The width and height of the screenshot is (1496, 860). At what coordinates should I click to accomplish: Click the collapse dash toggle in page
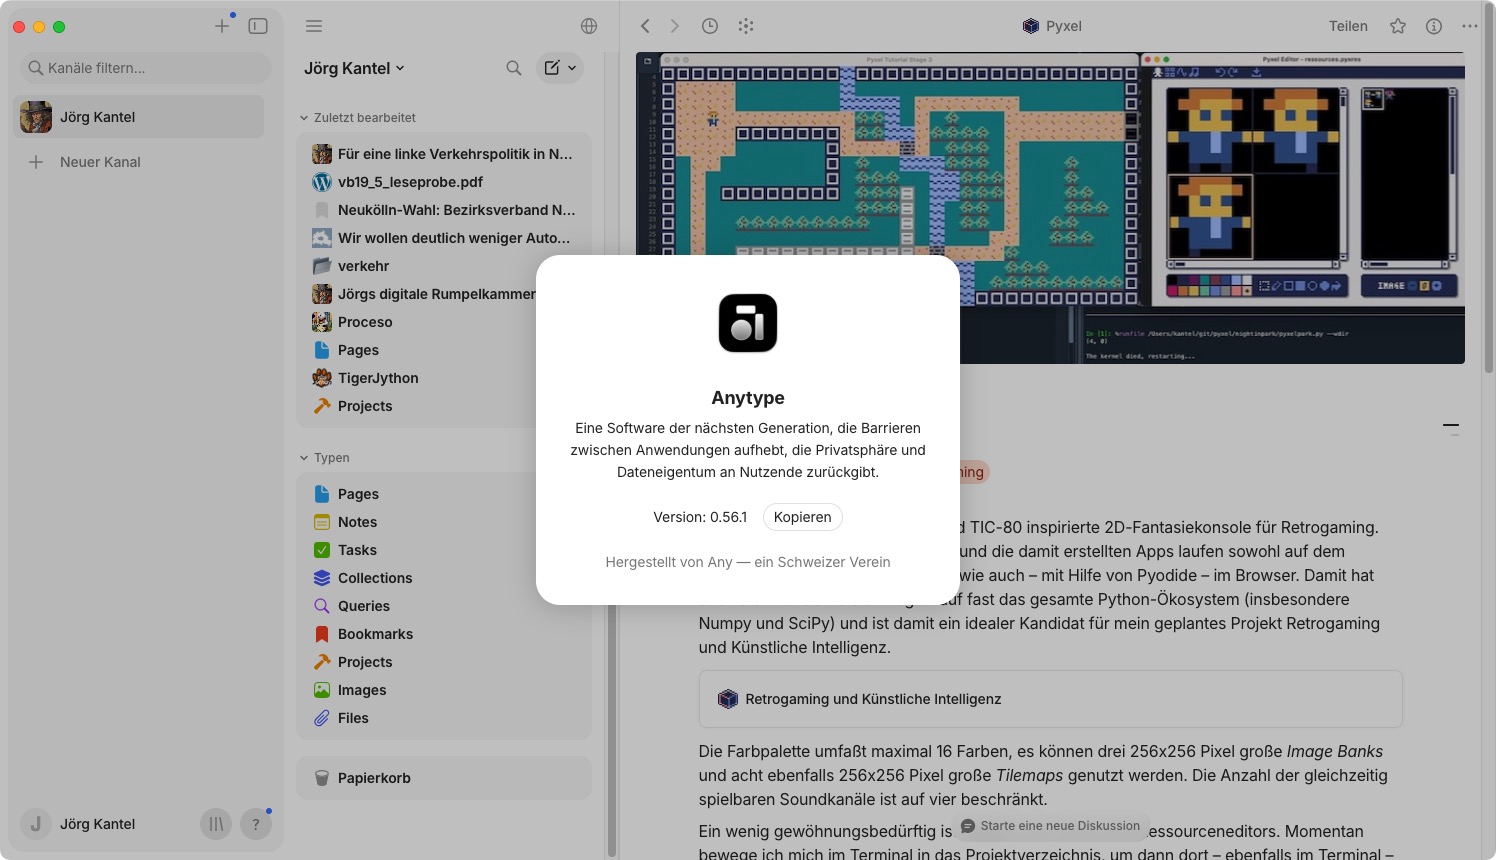pos(1451,426)
